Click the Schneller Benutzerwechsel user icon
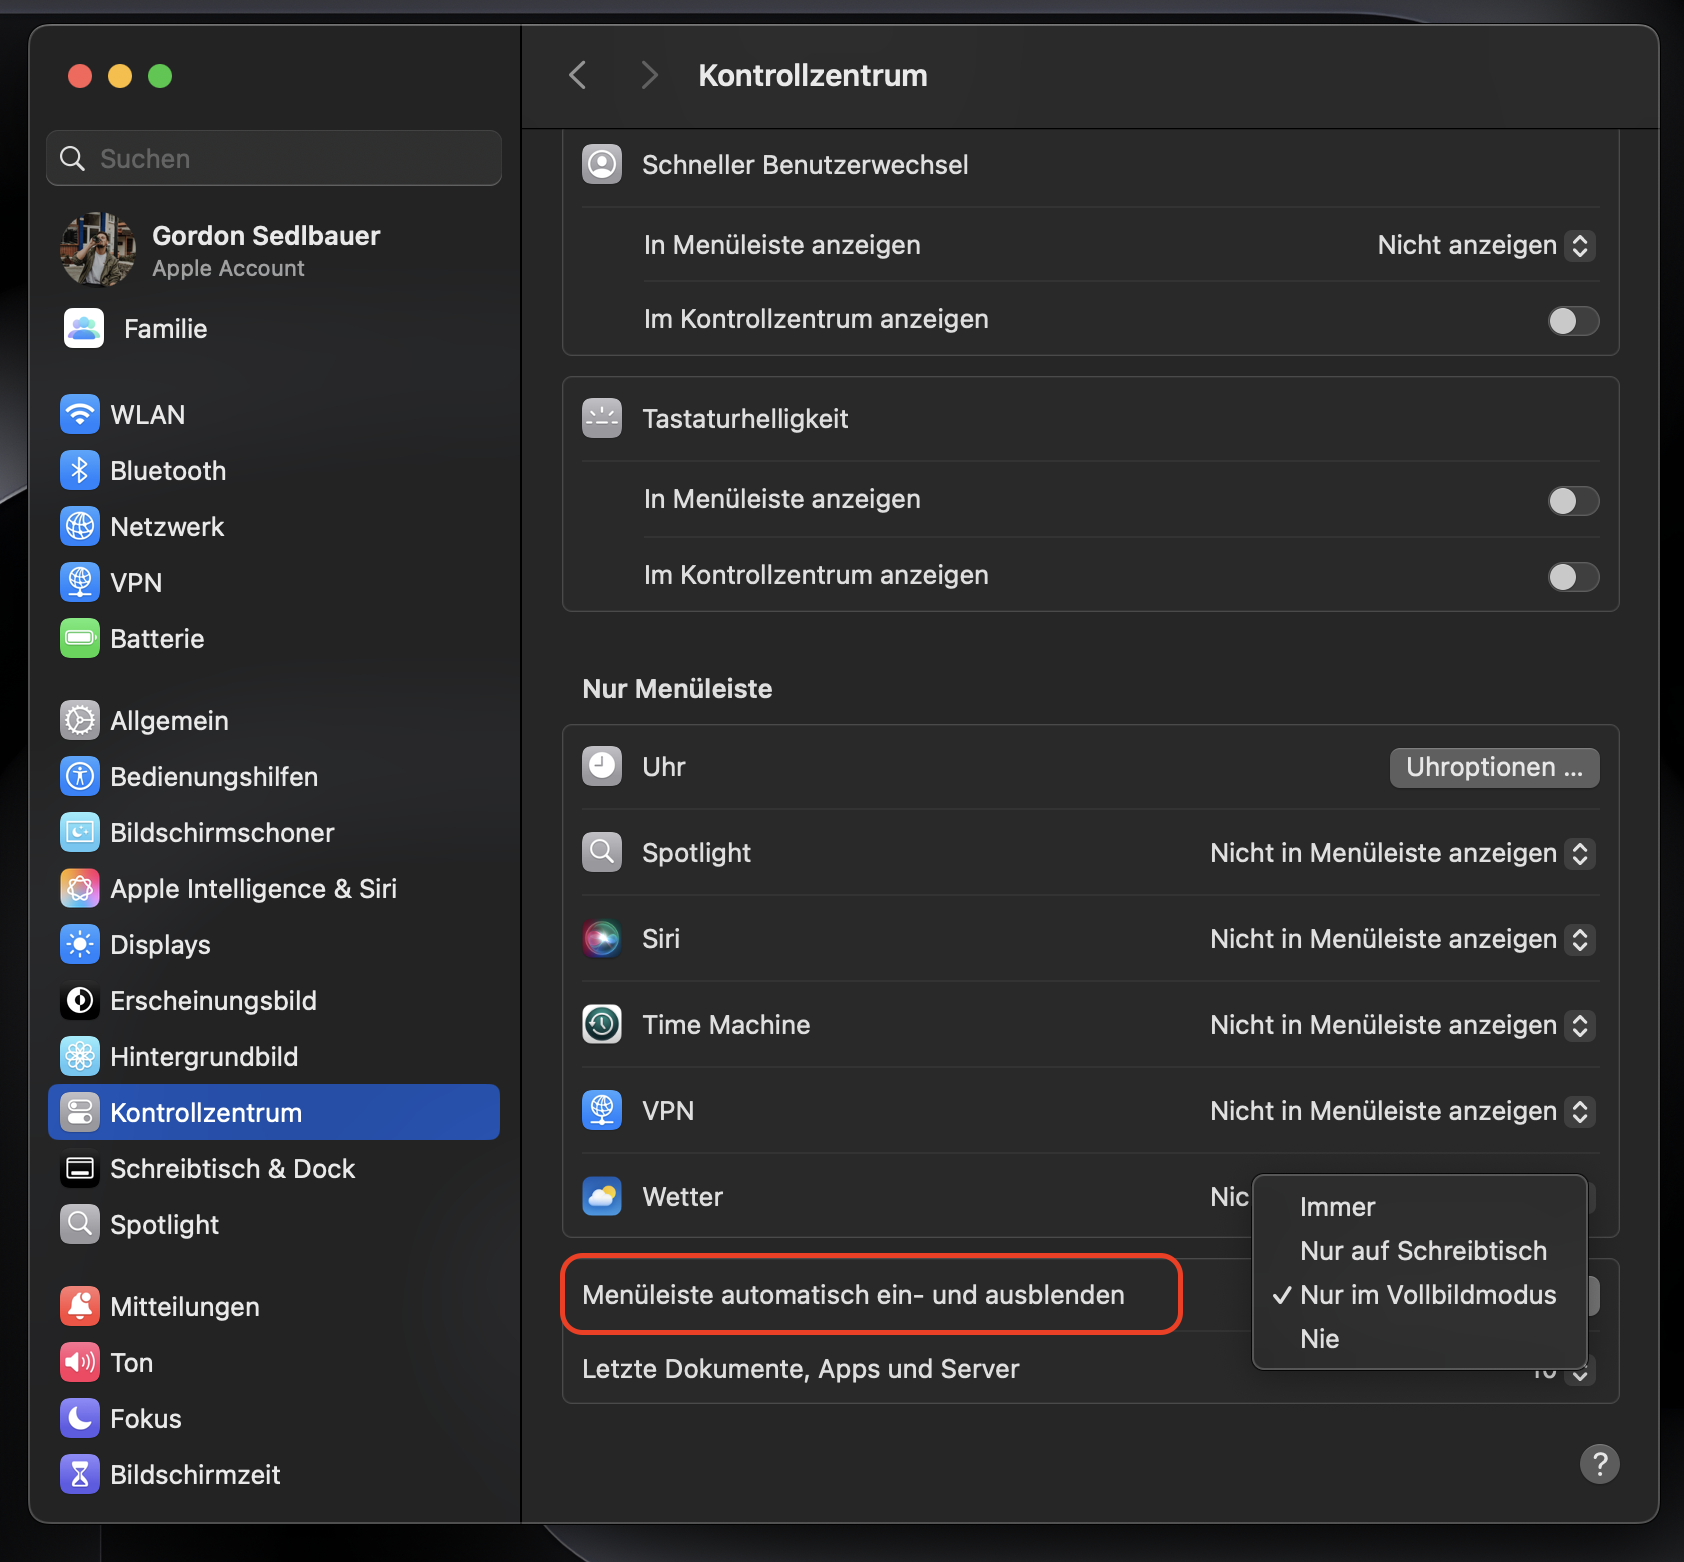 click(x=602, y=164)
